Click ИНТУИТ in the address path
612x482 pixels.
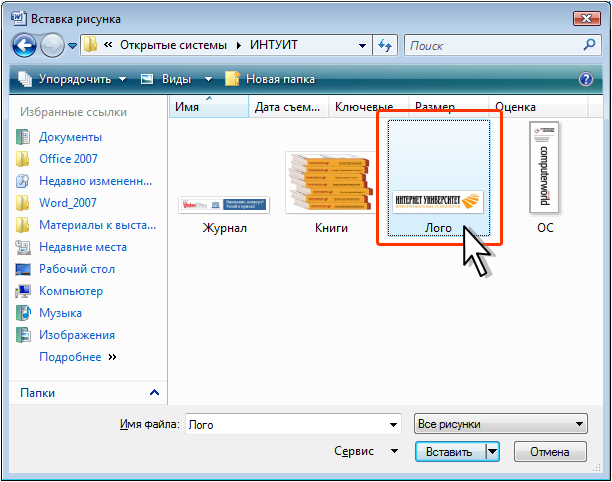pyautogui.click(x=274, y=45)
